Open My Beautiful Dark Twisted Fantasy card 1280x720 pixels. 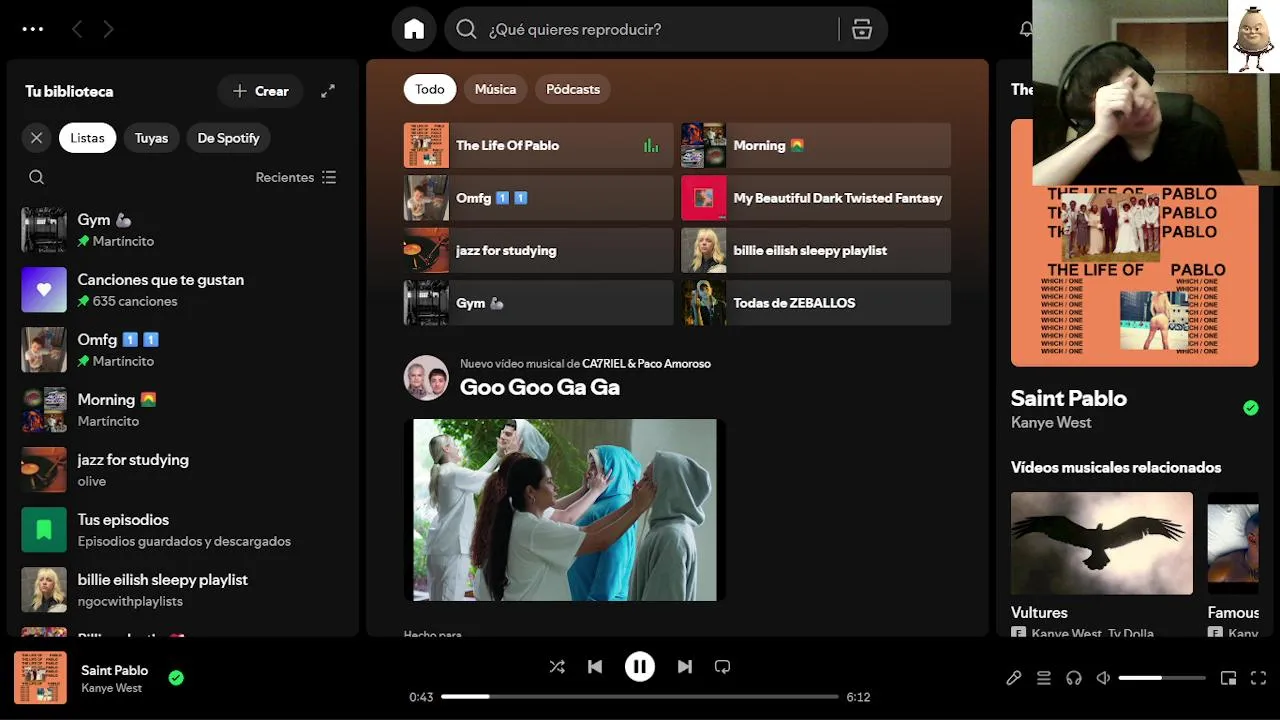coord(816,198)
